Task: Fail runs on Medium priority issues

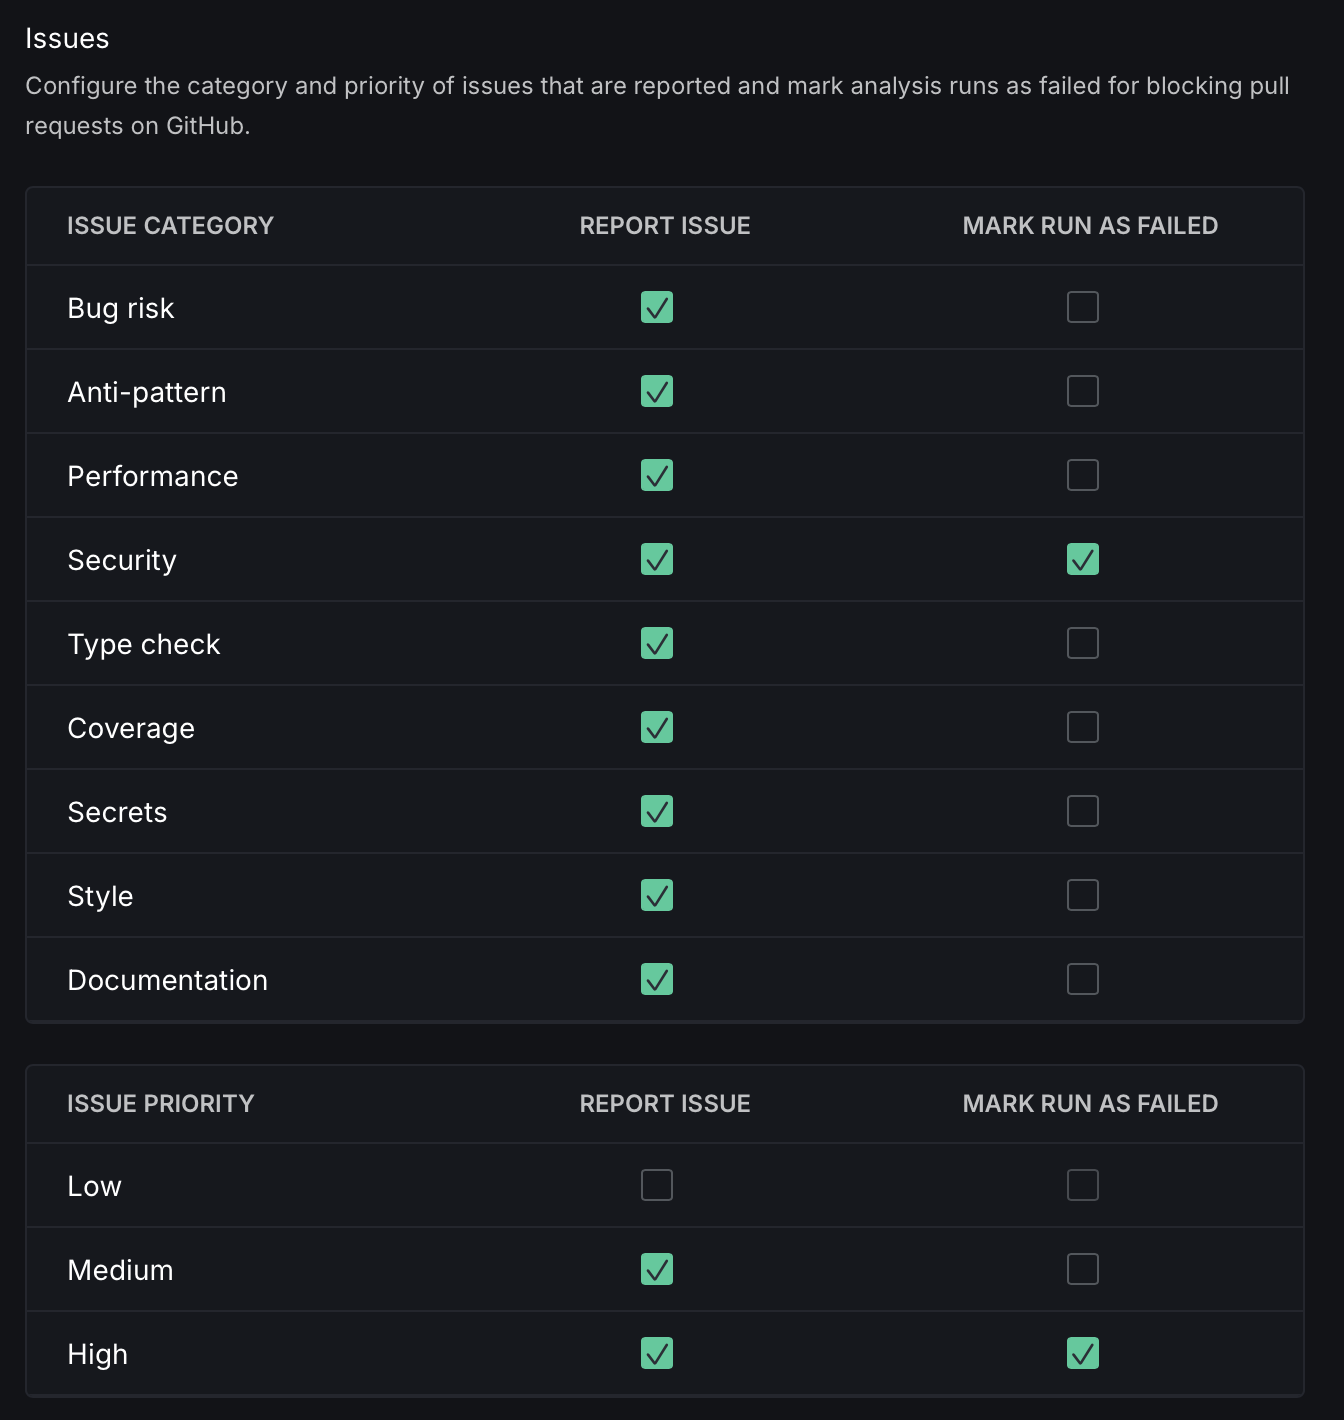Action: tap(1083, 1269)
